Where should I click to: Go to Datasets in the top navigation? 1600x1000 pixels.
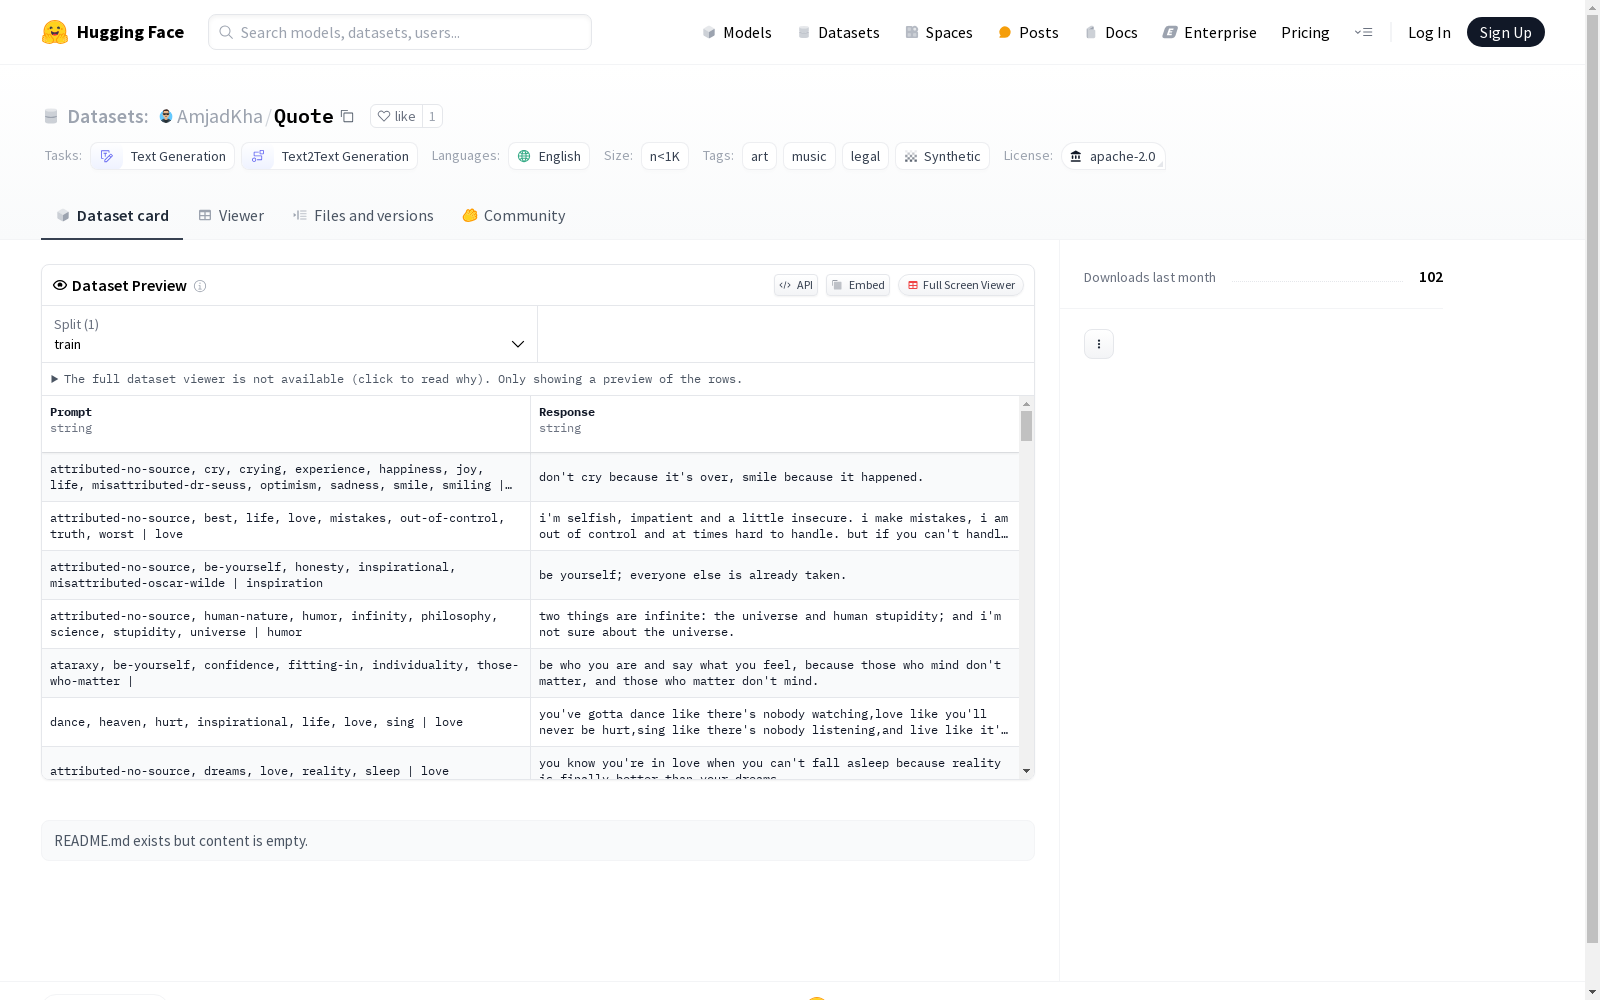tap(838, 32)
